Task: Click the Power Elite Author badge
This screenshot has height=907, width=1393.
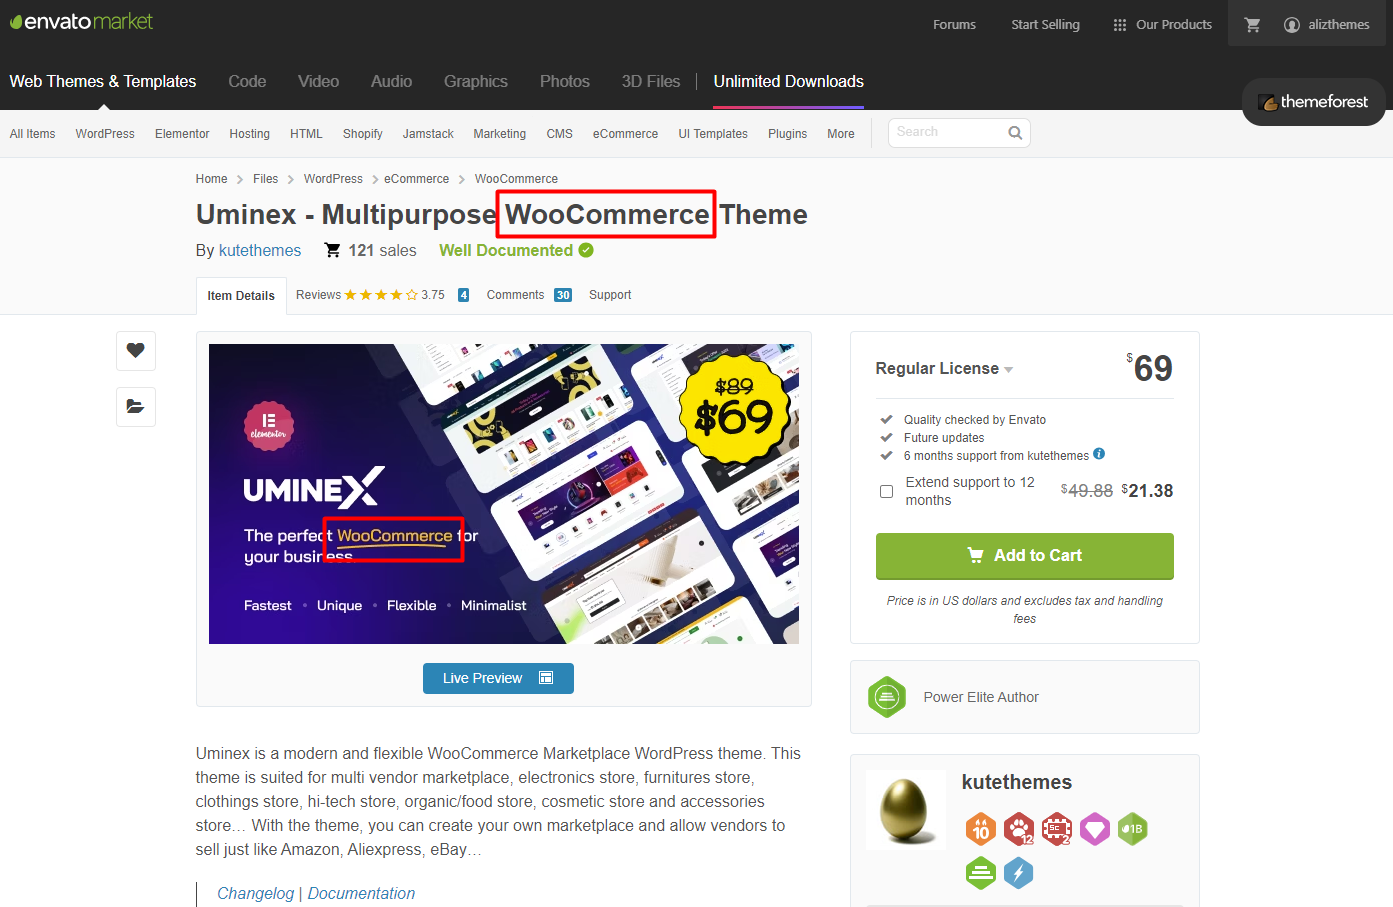Action: click(x=887, y=697)
